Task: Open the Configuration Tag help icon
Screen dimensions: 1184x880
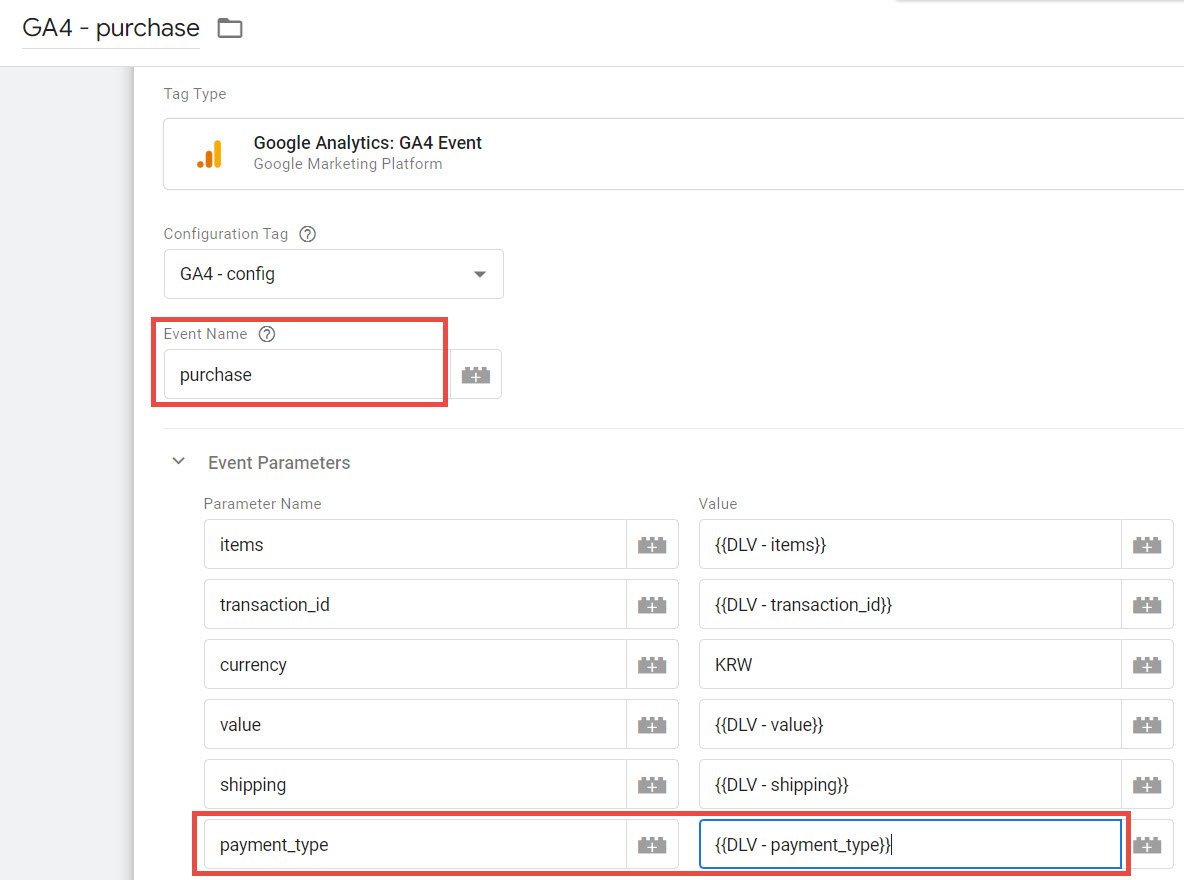Action: click(x=307, y=234)
